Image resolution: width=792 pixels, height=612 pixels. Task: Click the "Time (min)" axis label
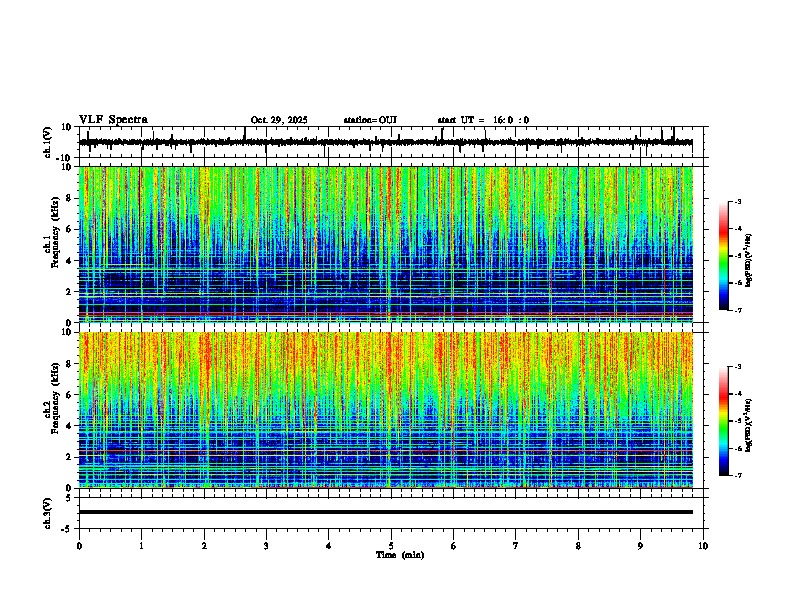(x=400, y=555)
